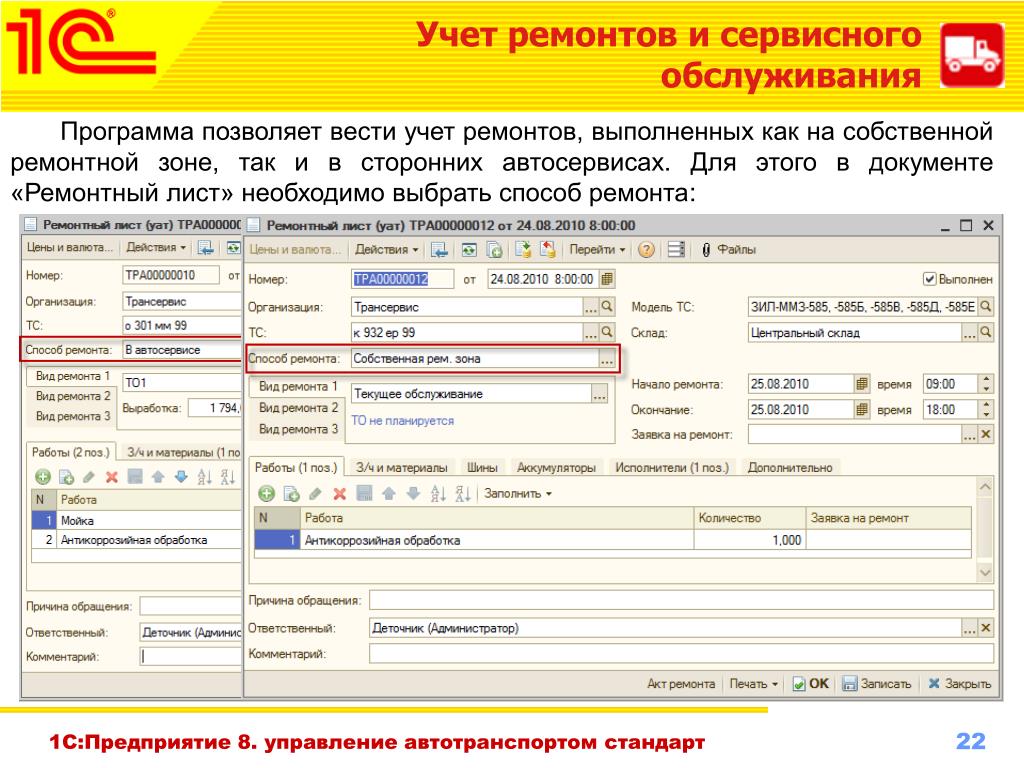Click the Записать button

pyautogui.click(x=877, y=684)
